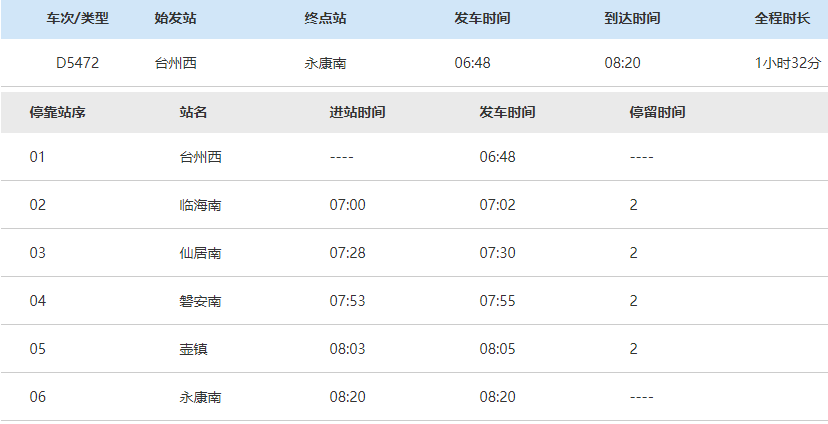Open station 临海南 in stop list

tap(200, 205)
